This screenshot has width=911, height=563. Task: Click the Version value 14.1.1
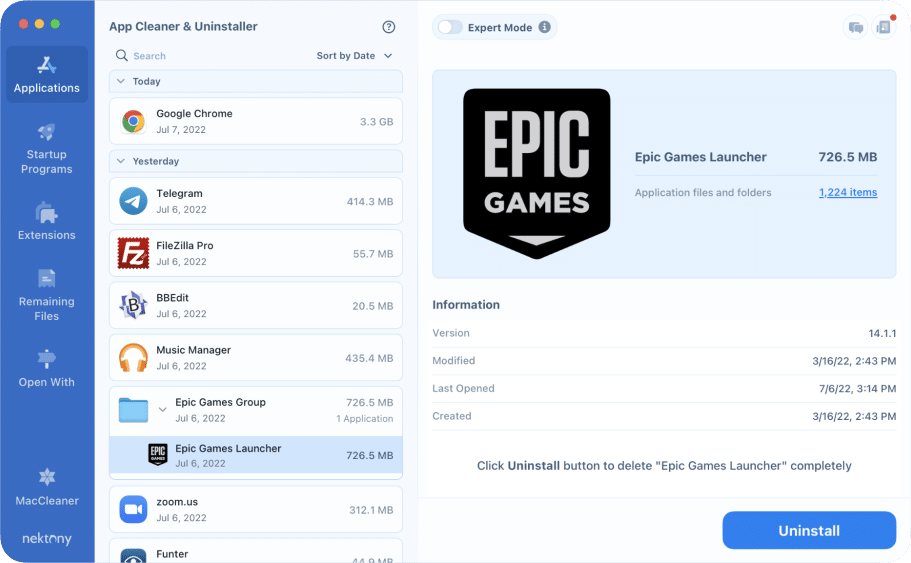point(882,333)
